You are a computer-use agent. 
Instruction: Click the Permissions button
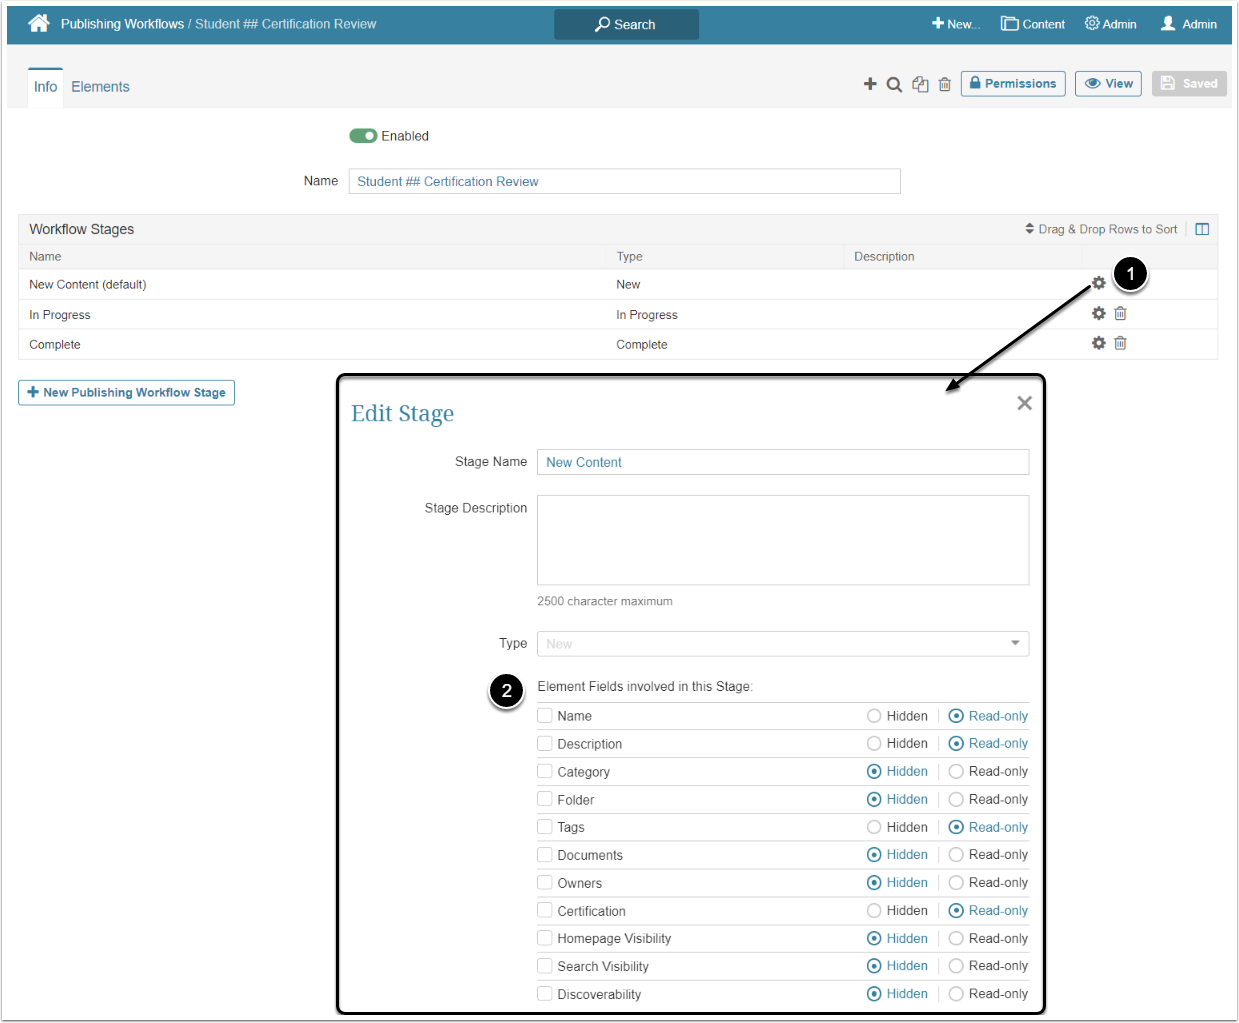point(1013,84)
